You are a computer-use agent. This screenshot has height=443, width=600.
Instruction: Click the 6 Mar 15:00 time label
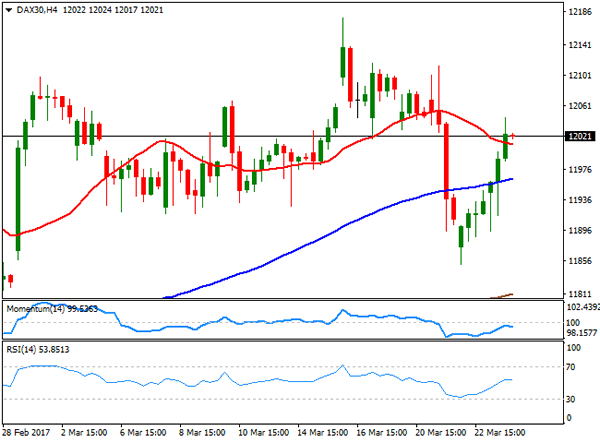tap(143, 433)
